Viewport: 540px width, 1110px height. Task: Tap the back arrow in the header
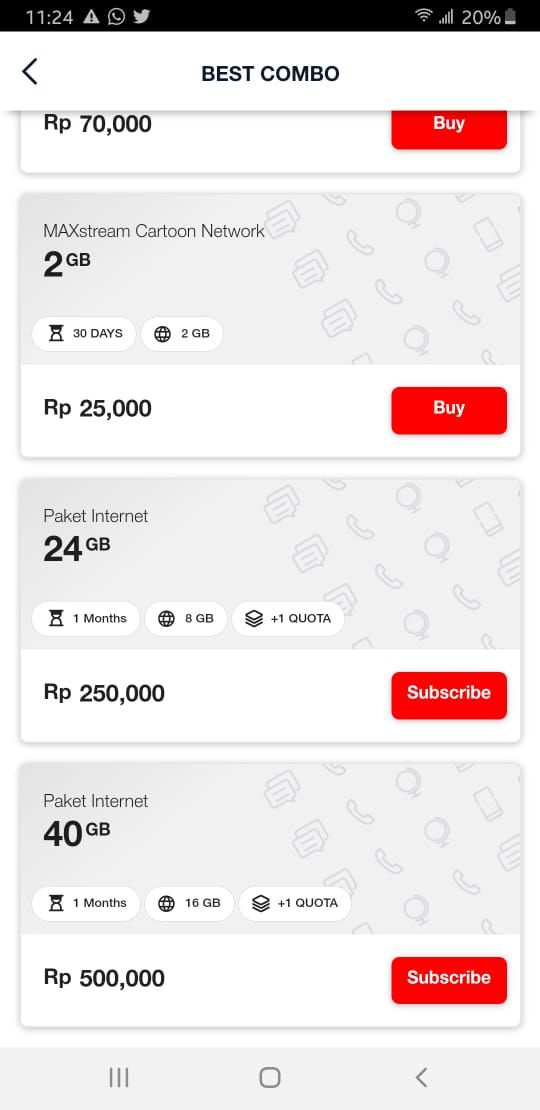(x=30, y=72)
